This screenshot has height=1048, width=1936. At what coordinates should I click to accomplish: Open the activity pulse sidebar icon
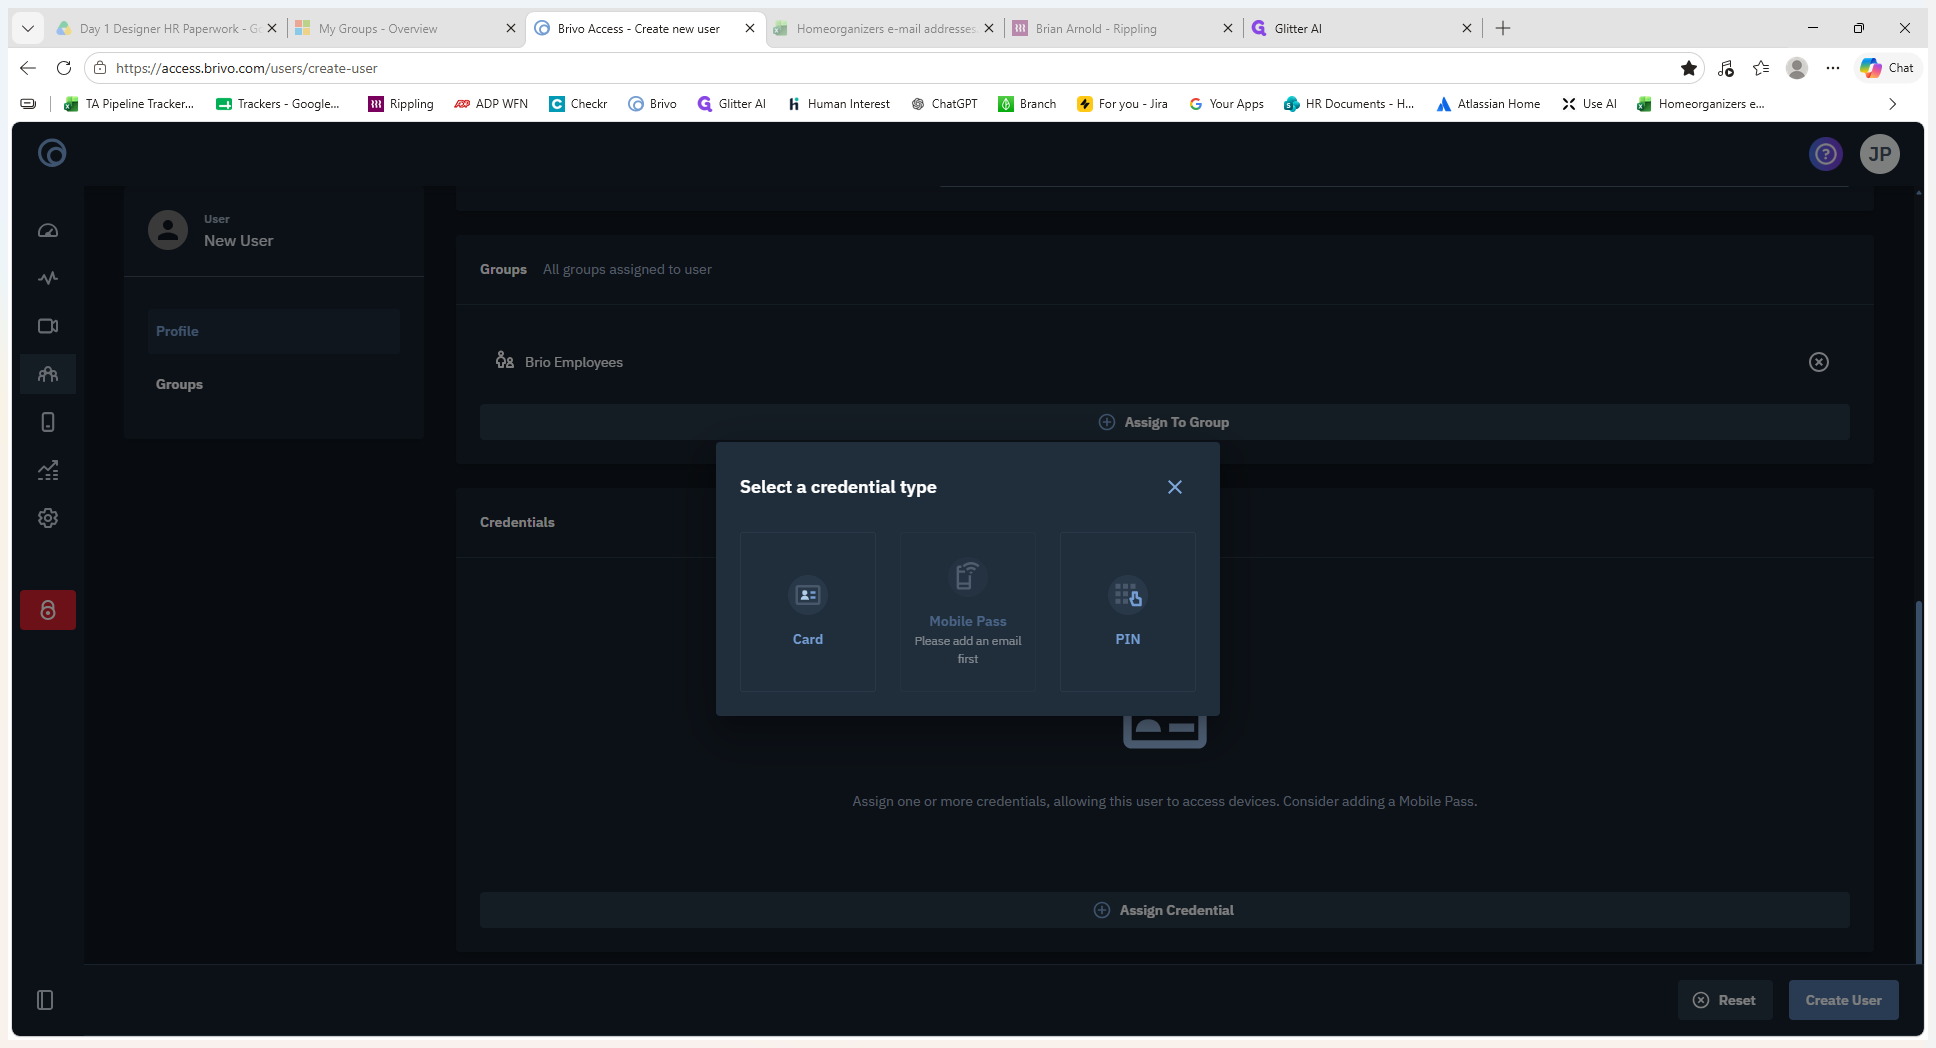[48, 278]
